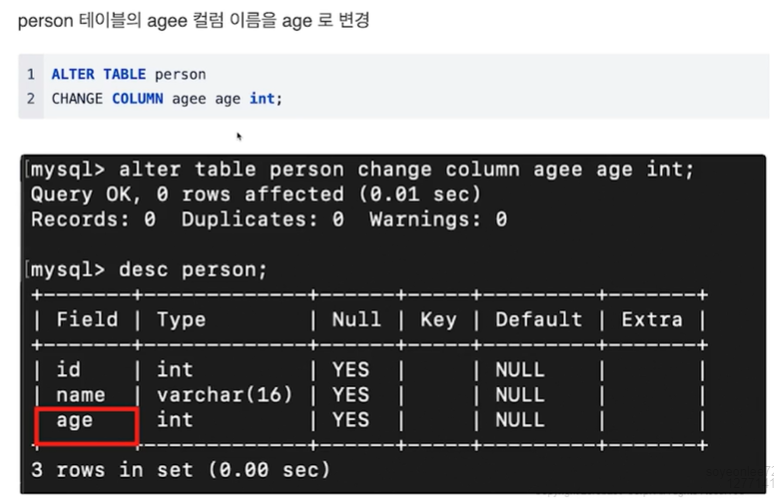Image resolution: width=774 pixels, height=500 pixels.
Task: Click the Extra column header in terminal
Action: 652,320
